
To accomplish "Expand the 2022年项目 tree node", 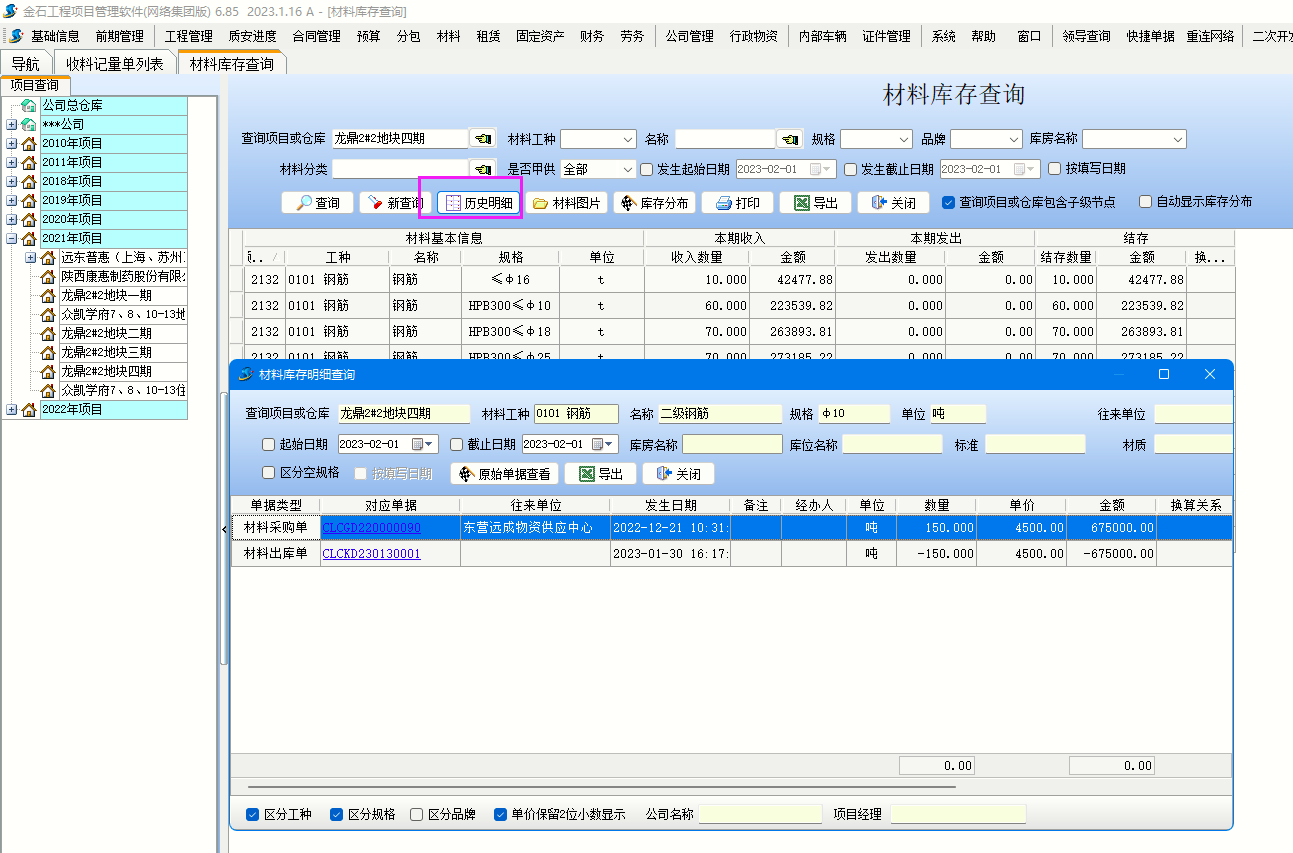I will tap(12, 409).
